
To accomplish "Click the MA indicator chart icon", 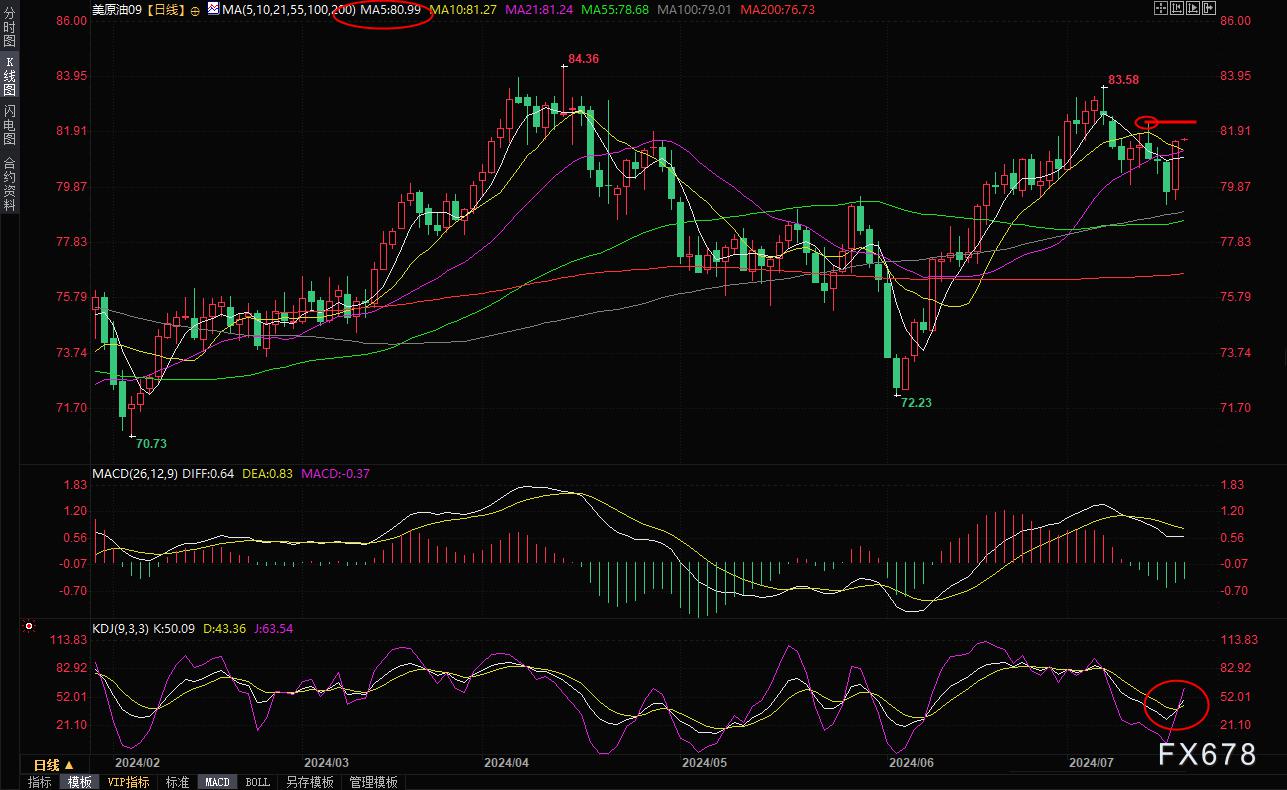I will (215, 10).
